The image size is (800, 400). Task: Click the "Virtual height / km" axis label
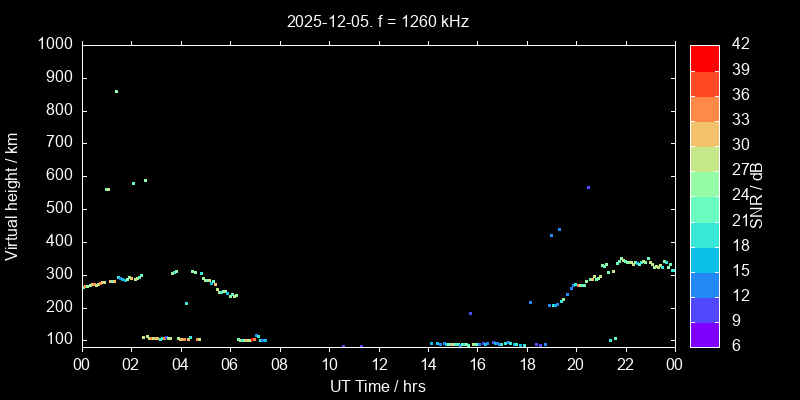[12, 195]
